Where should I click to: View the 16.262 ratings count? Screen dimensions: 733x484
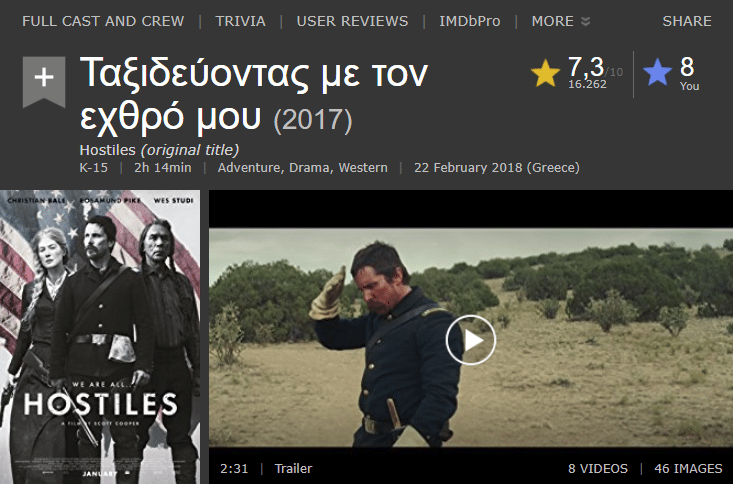[587, 84]
